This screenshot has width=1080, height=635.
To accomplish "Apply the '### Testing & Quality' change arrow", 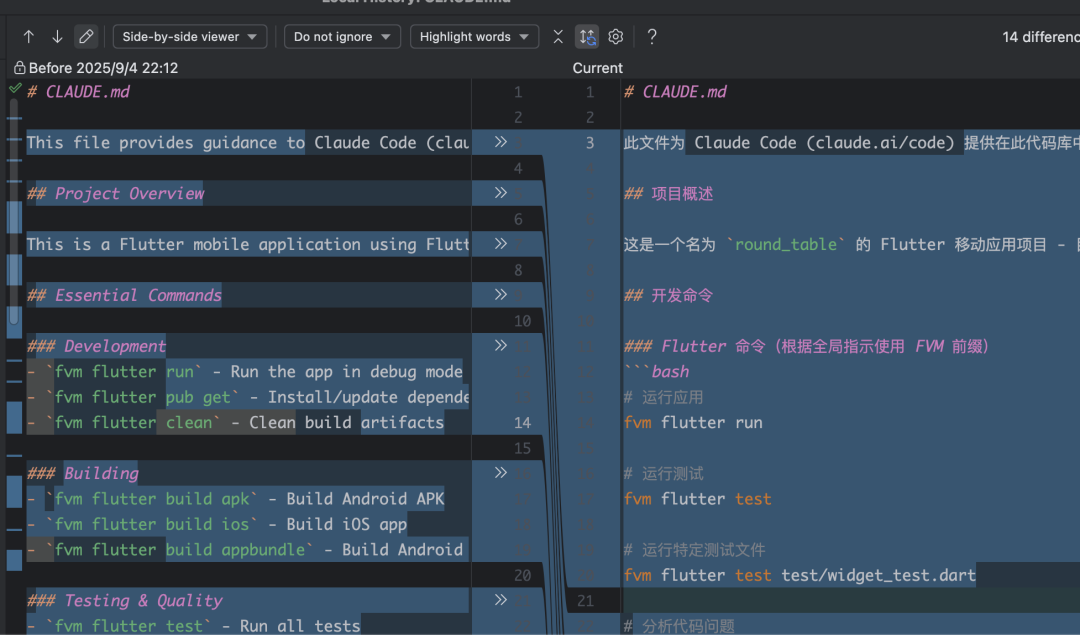I will click(501, 600).
